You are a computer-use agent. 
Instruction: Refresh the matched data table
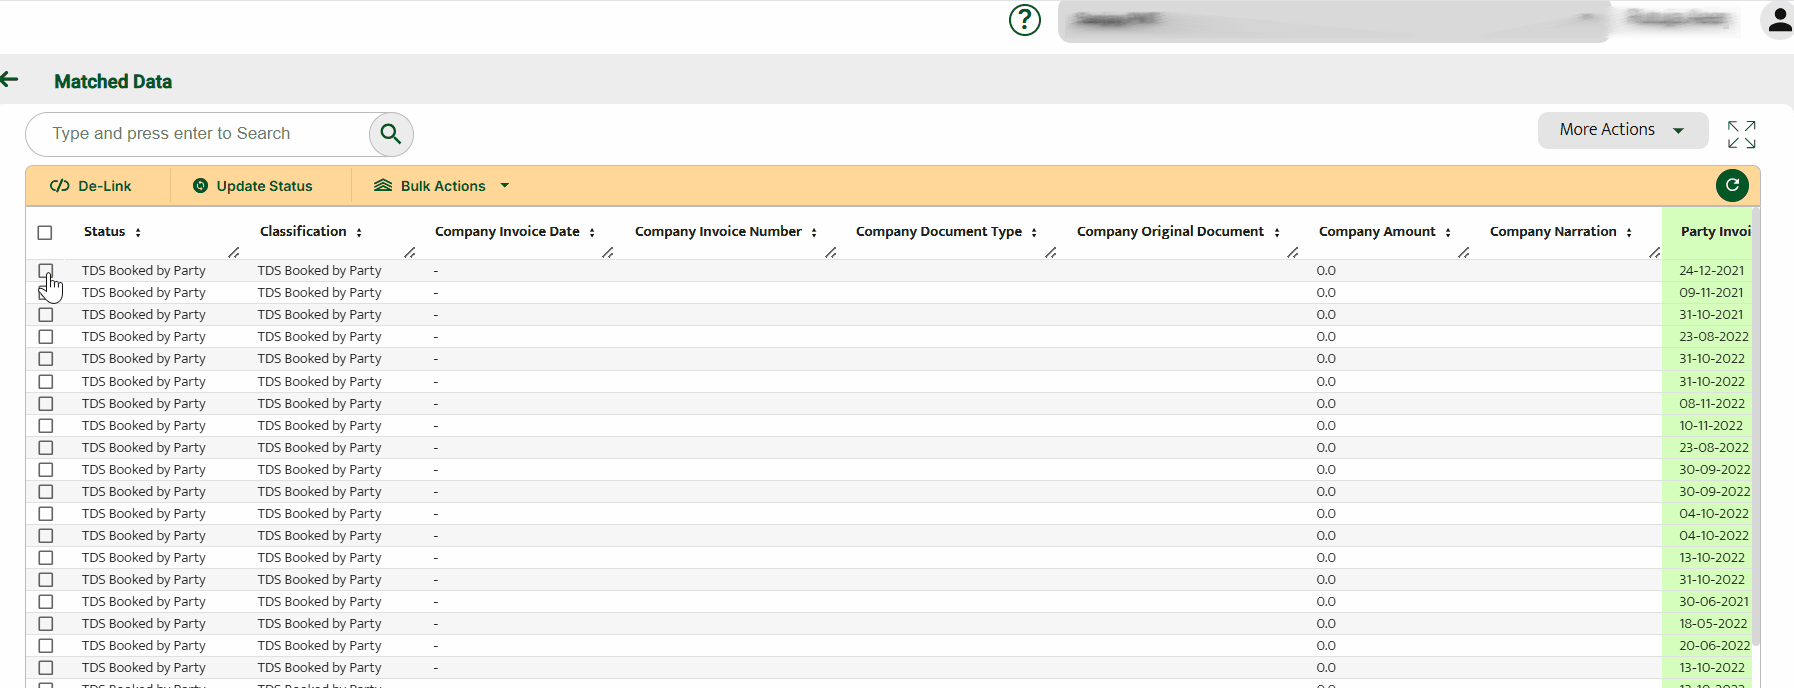(1732, 185)
